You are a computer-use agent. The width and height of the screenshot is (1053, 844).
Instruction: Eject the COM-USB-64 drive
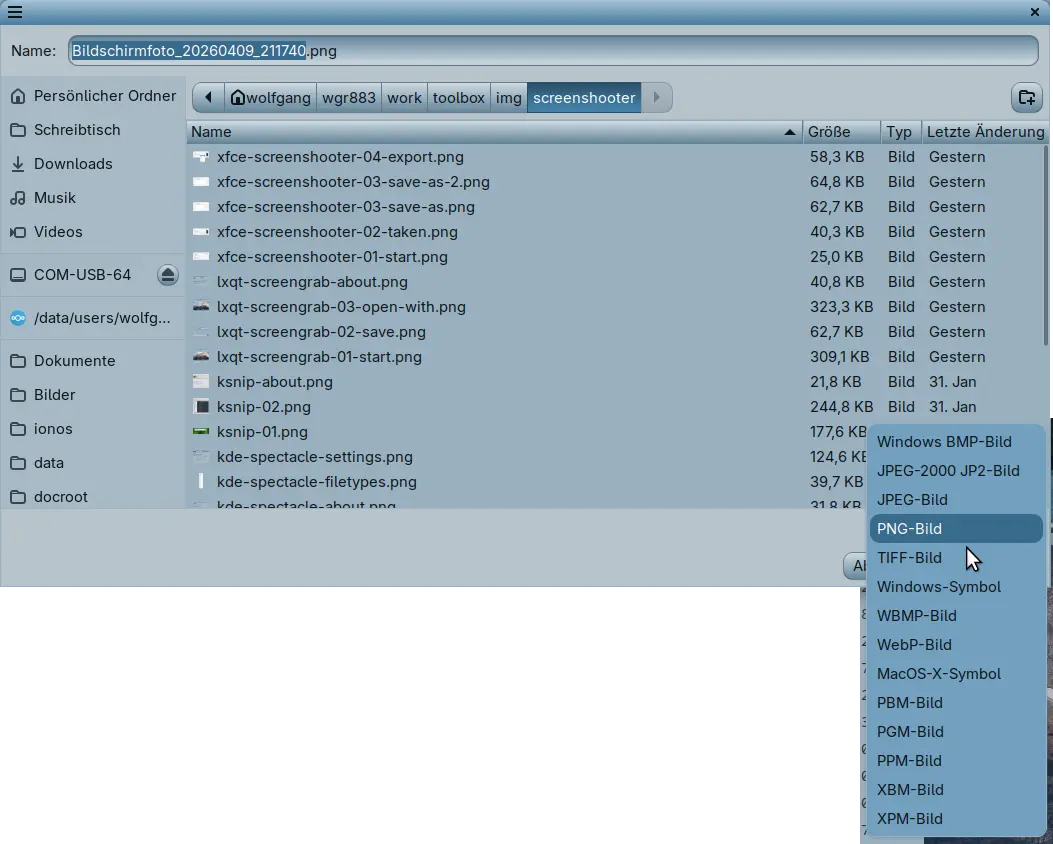point(168,275)
